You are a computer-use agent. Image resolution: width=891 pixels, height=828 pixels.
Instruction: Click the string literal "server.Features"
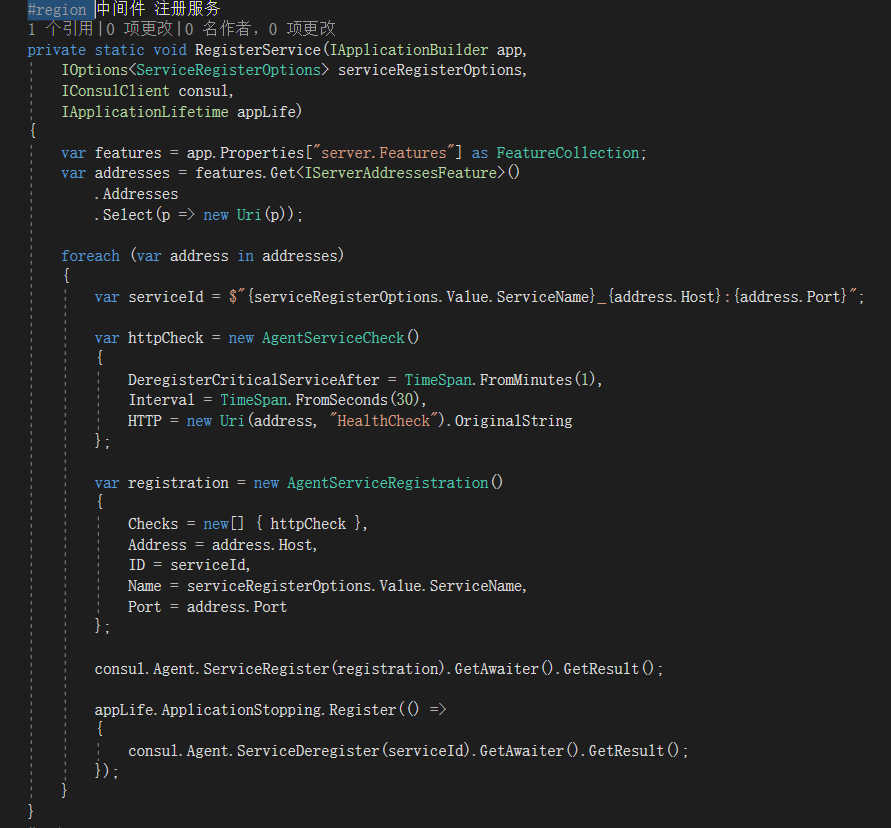point(384,153)
